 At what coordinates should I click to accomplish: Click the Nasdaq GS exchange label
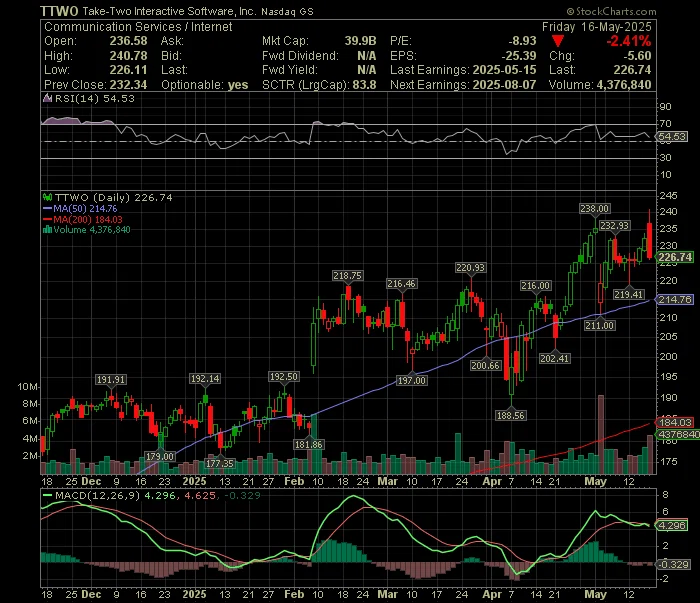[x=287, y=12]
